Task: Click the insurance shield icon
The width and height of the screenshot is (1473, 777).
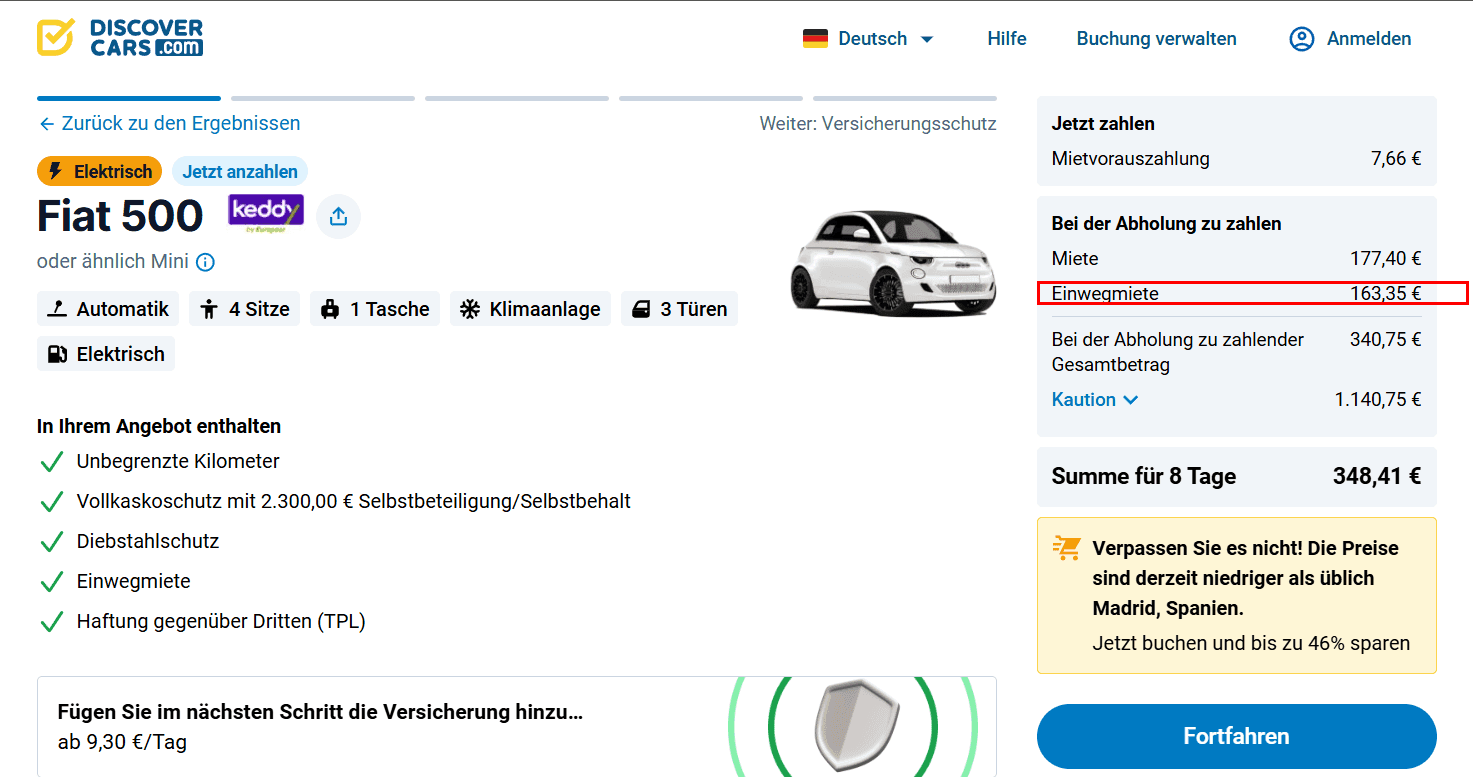Action: tap(857, 725)
